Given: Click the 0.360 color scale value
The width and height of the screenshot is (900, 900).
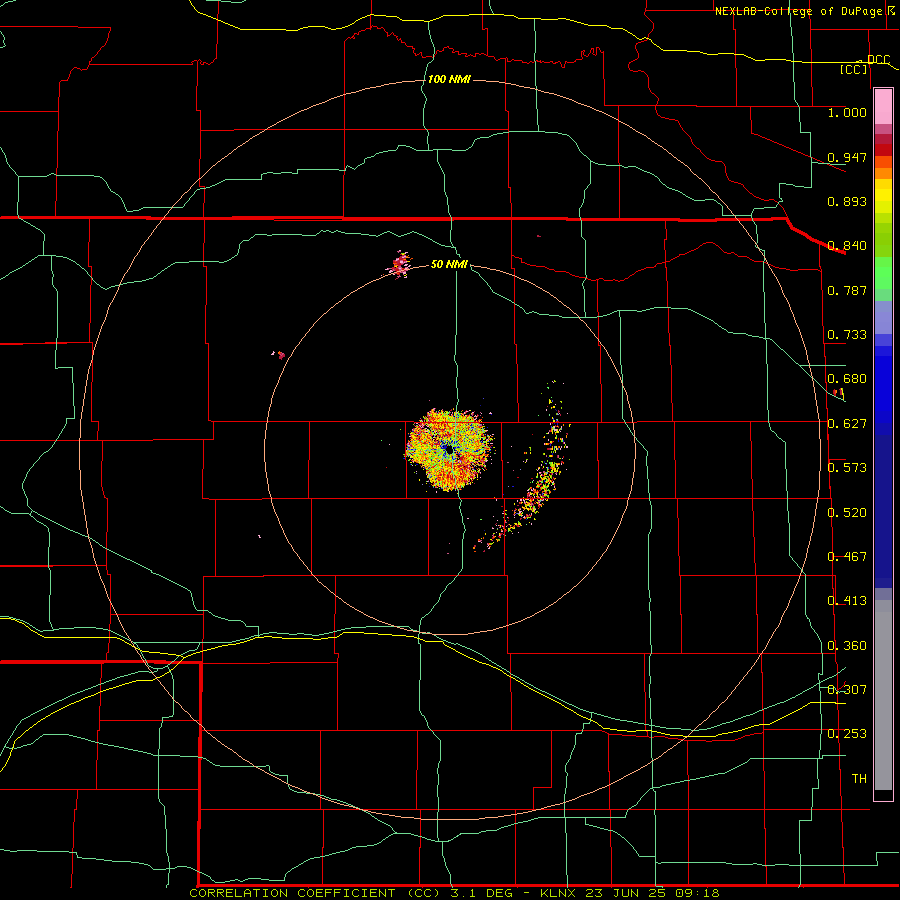Looking at the screenshot, I should coord(847,646).
